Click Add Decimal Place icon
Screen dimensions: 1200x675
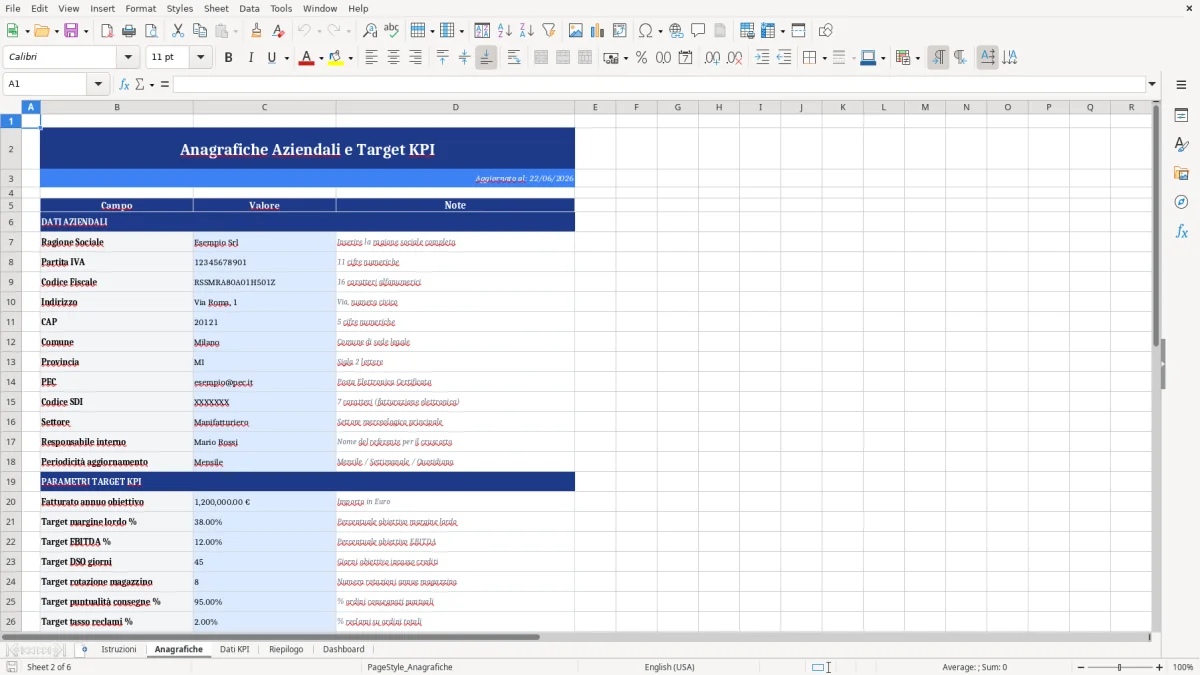click(712, 58)
